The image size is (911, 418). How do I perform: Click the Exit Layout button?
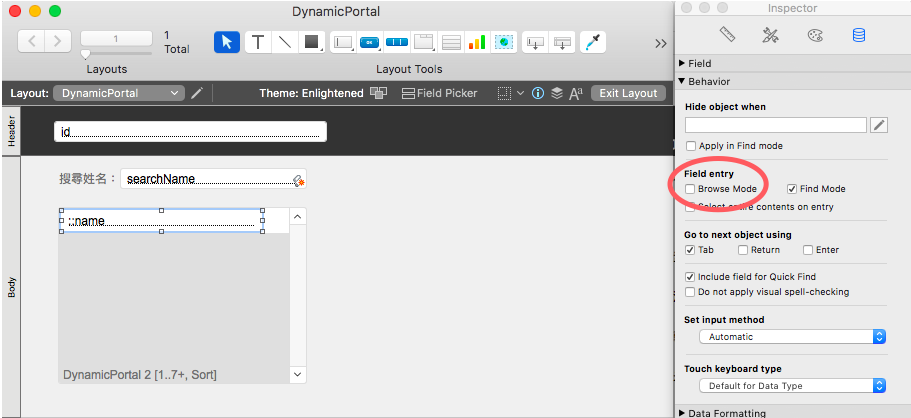(x=628, y=93)
